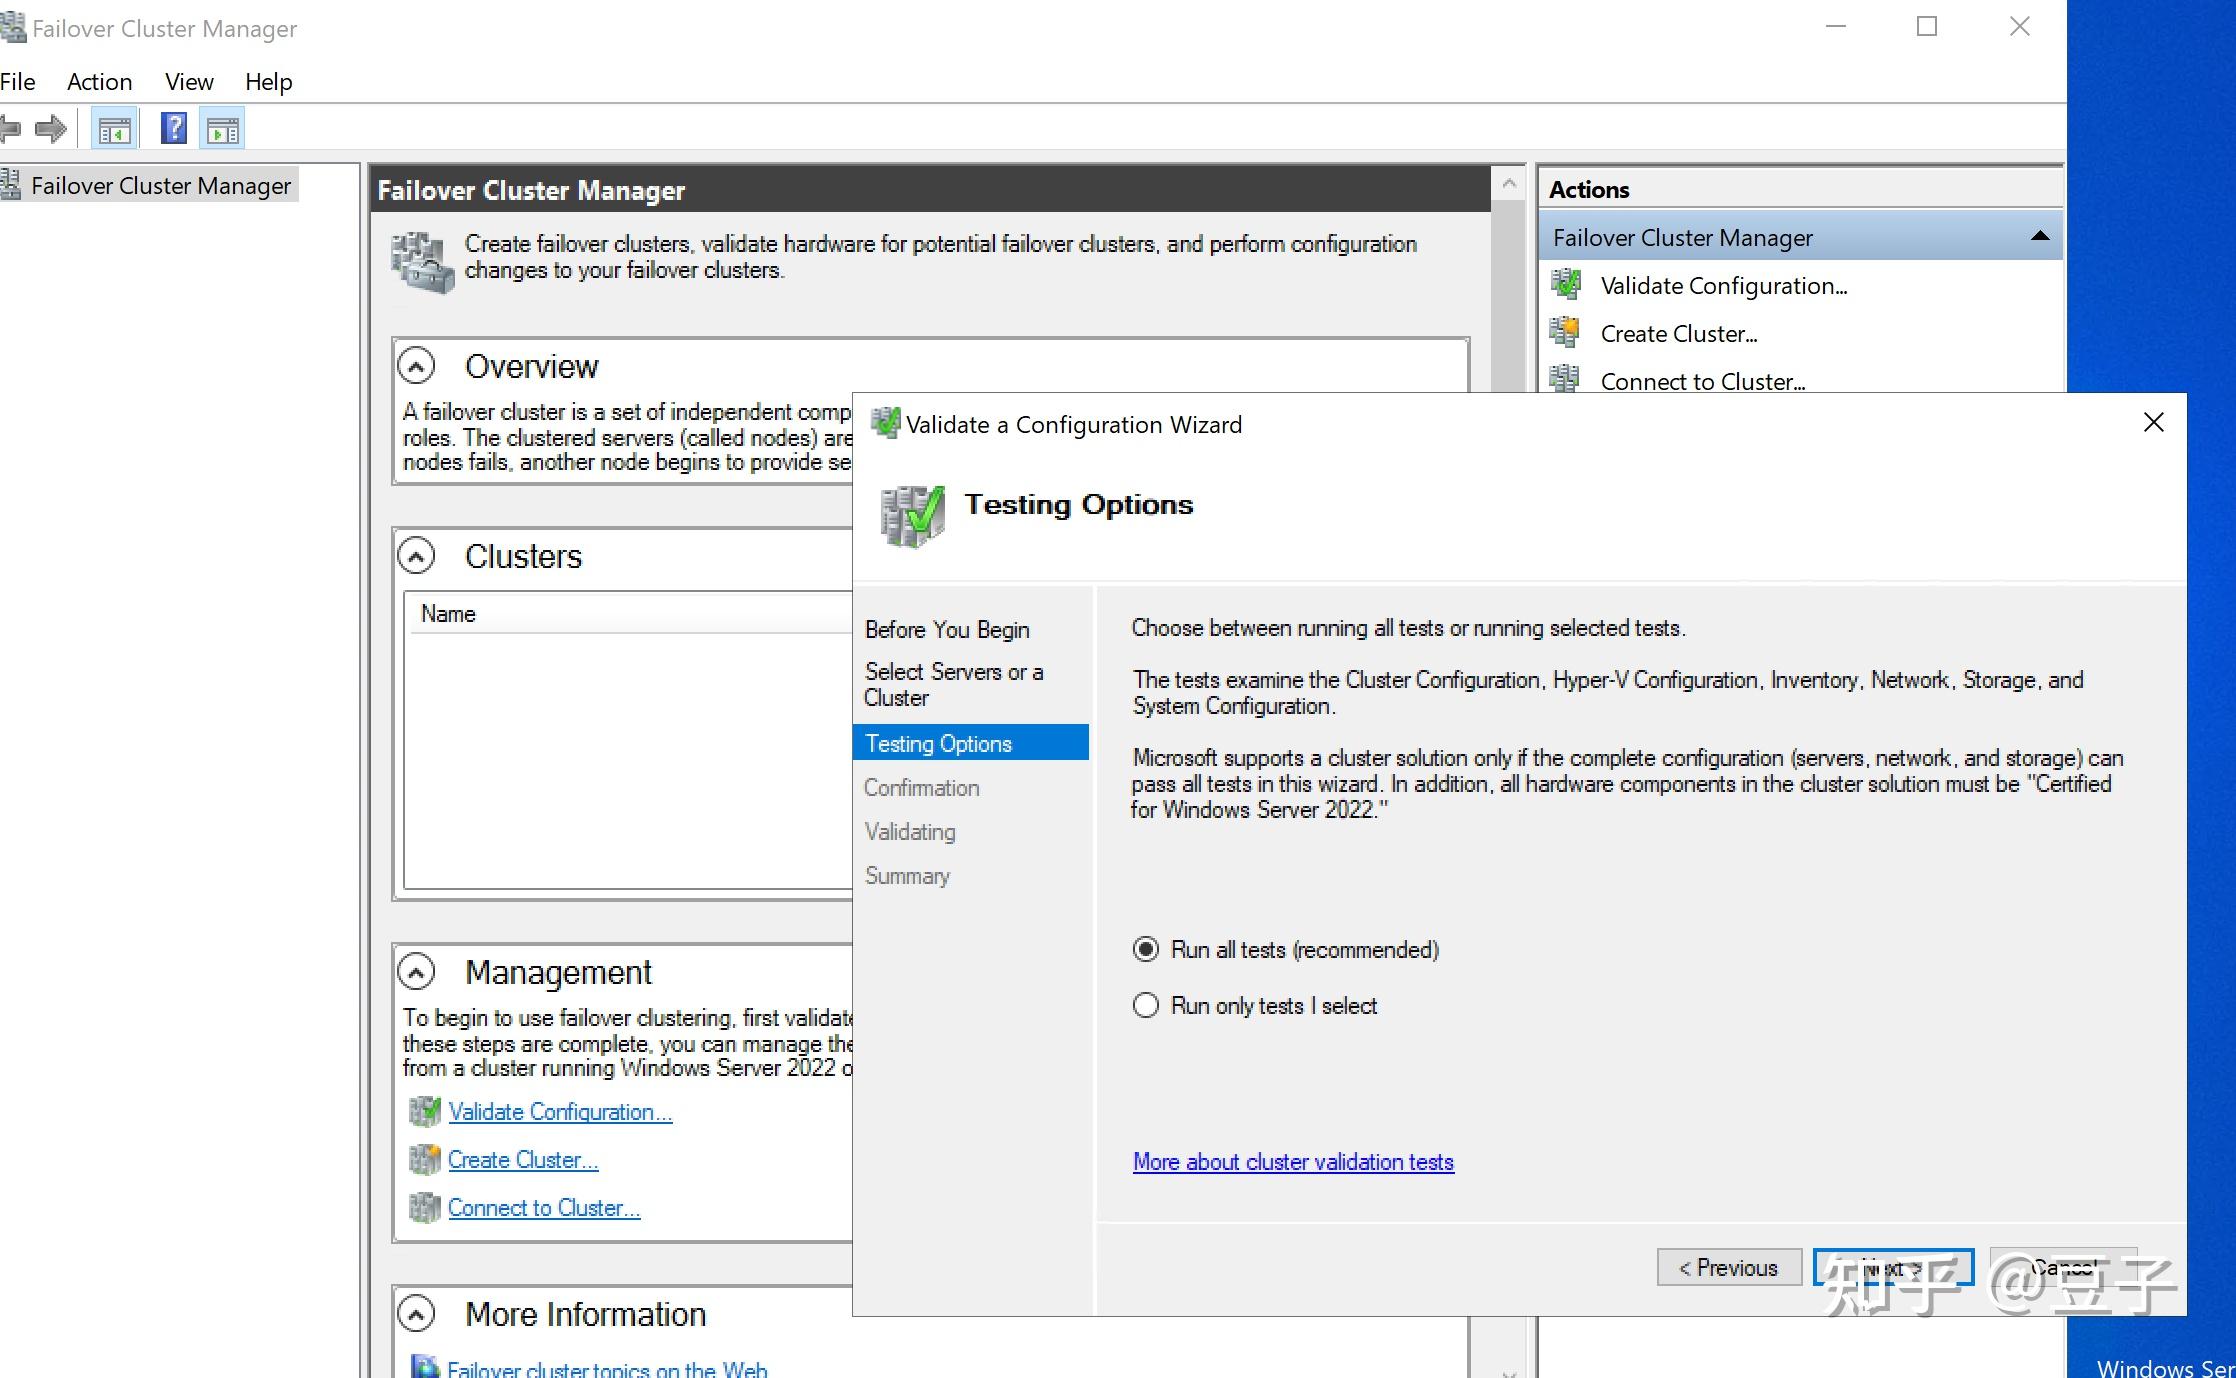Open the Action menu
2236x1378 pixels.
pyautogui.click(x=99, y=81)
